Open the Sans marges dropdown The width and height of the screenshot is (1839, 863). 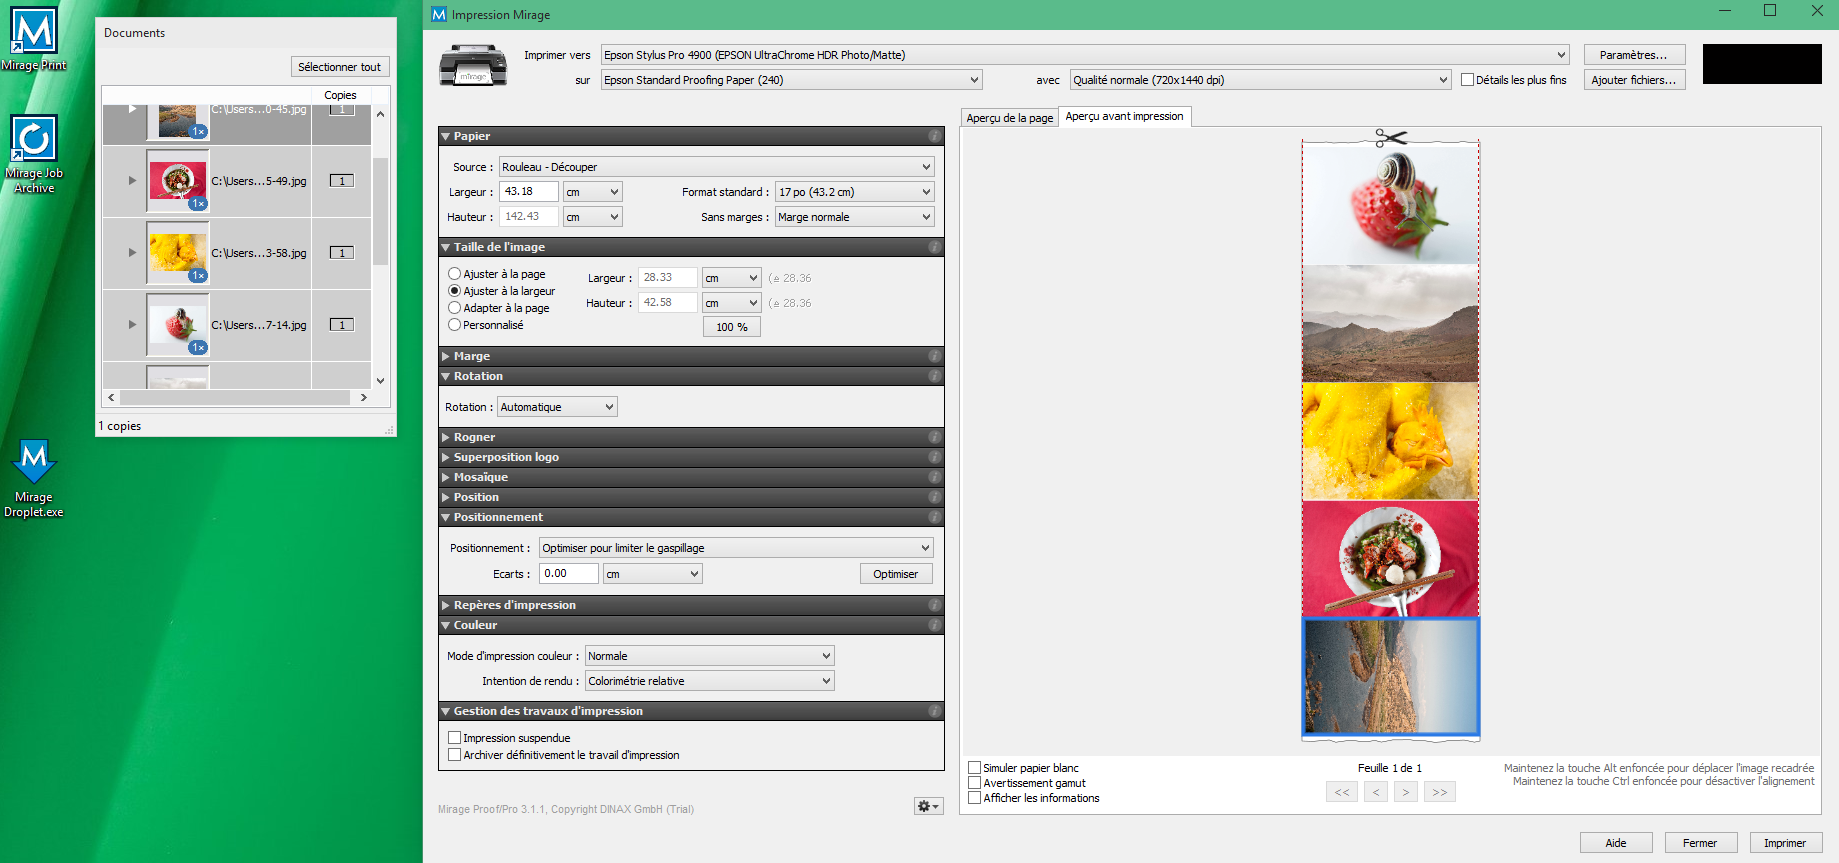point(855,217)
